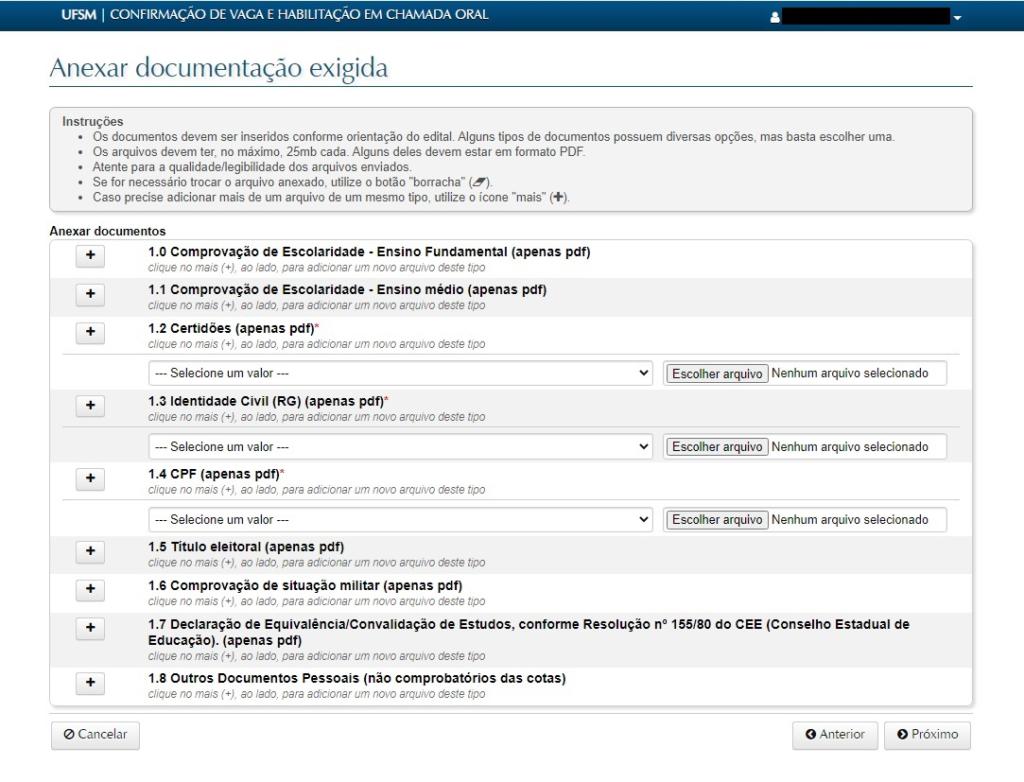
Task: Add situação militar document via plus
Action: tap(90, 589)
